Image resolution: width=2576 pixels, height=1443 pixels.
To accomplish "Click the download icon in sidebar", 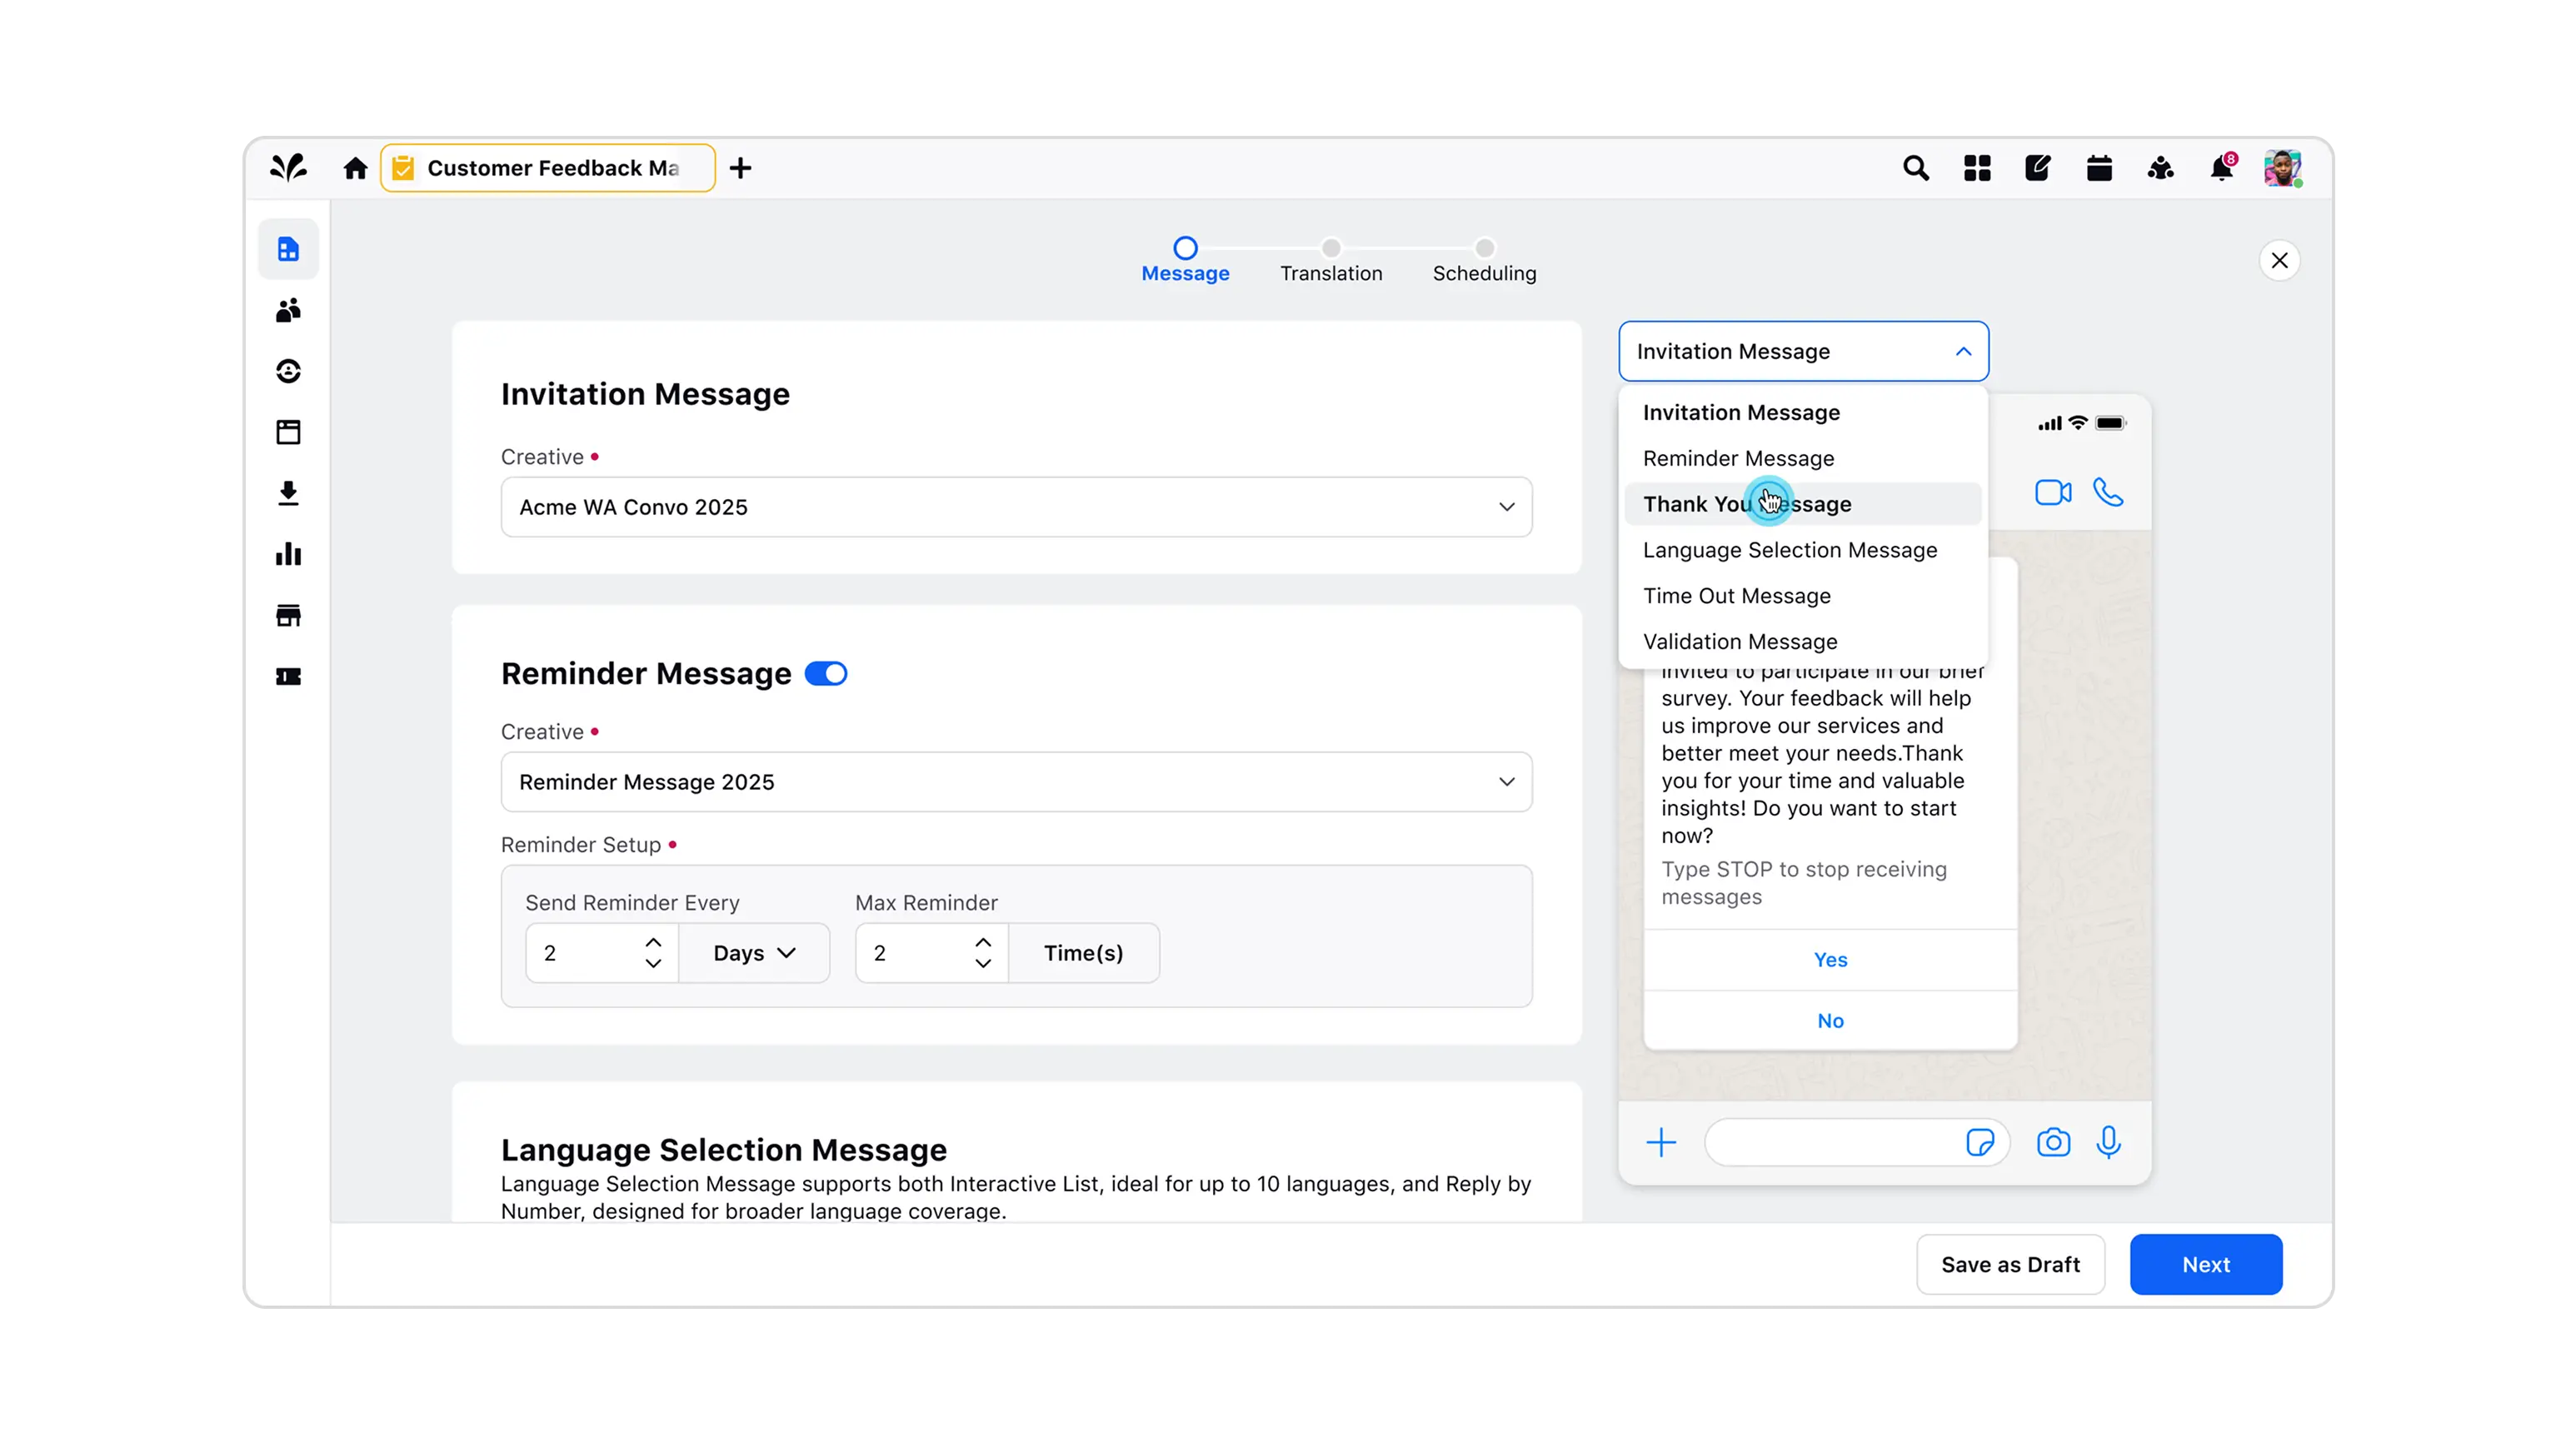I will coord(288,493).
